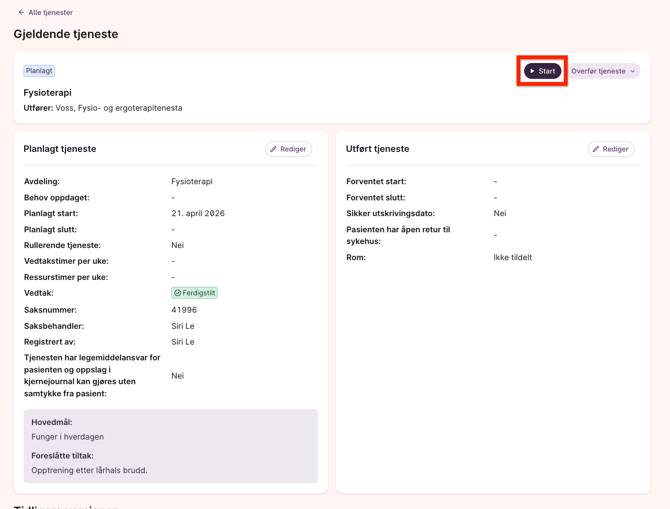Click the pencil icon in Planlagt tjeneste
Viewport: 670px width, 509px height.
[x=274, y=149]
